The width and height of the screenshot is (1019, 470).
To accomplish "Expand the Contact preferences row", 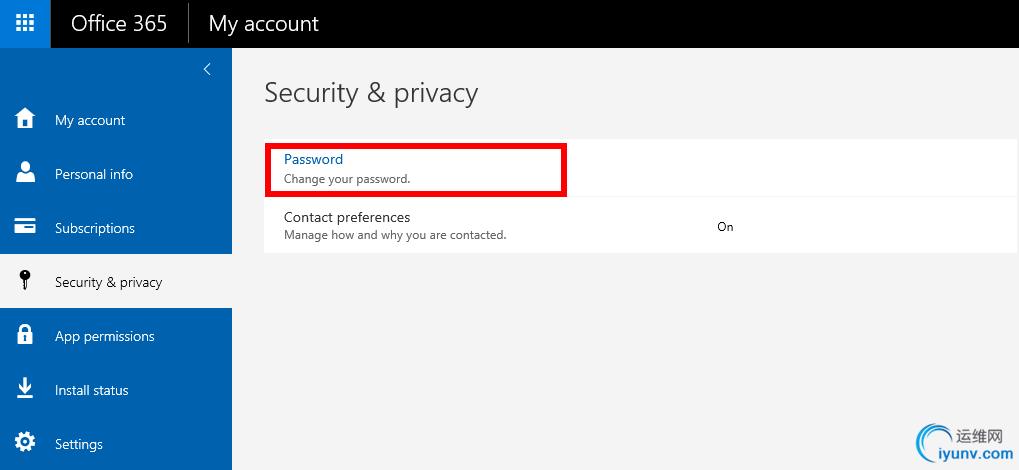I will (640, 225).
